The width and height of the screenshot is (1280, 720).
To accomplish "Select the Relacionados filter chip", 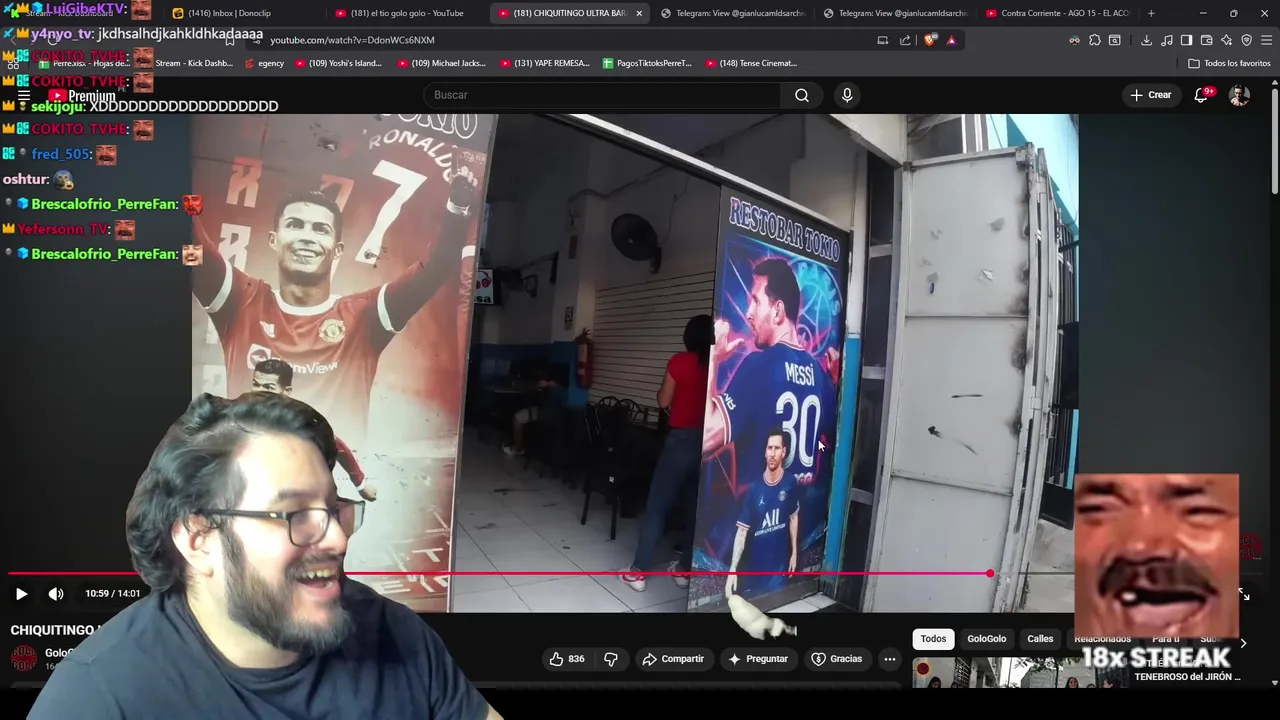I will (1102, 639).
